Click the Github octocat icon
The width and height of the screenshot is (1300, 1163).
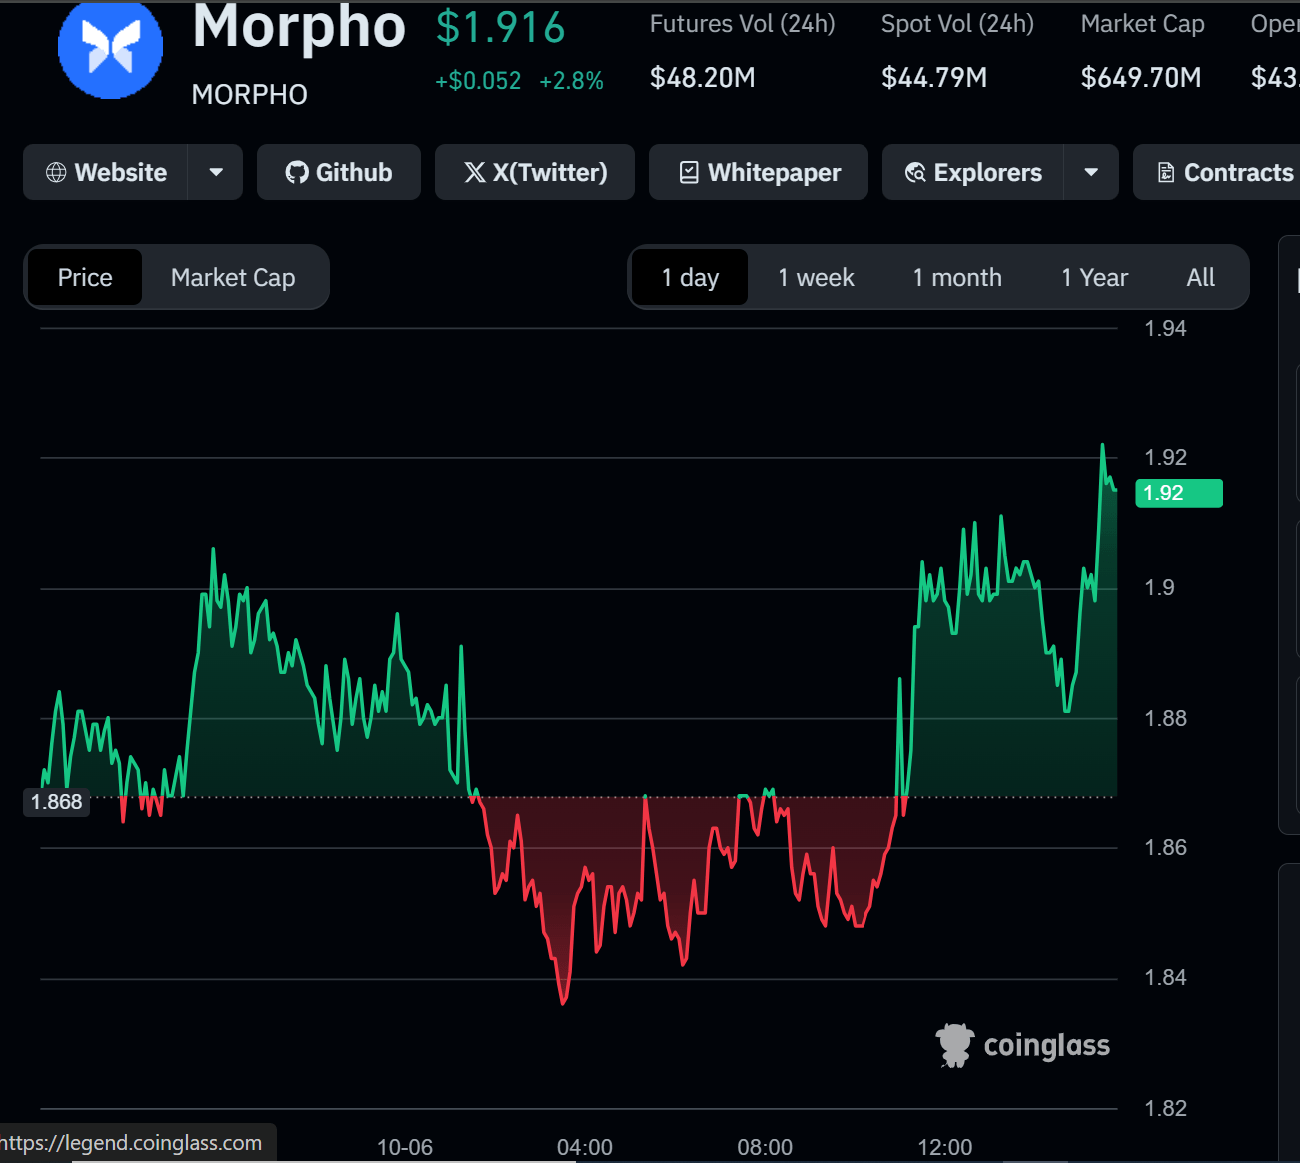click(x=297, y=173)
